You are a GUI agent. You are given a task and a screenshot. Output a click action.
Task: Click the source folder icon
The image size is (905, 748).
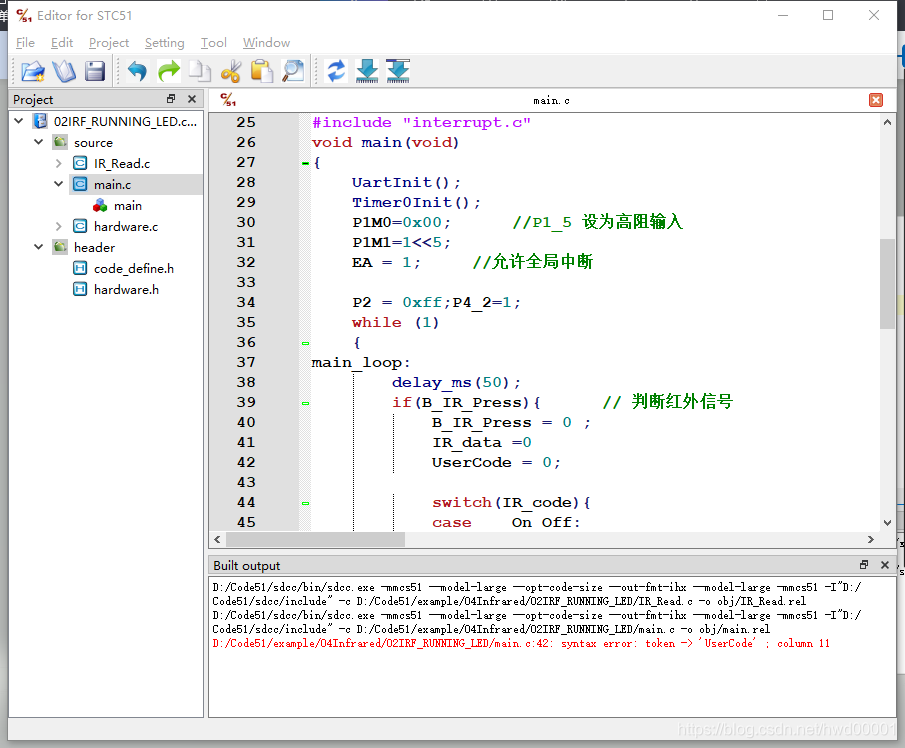coord(60,142)
